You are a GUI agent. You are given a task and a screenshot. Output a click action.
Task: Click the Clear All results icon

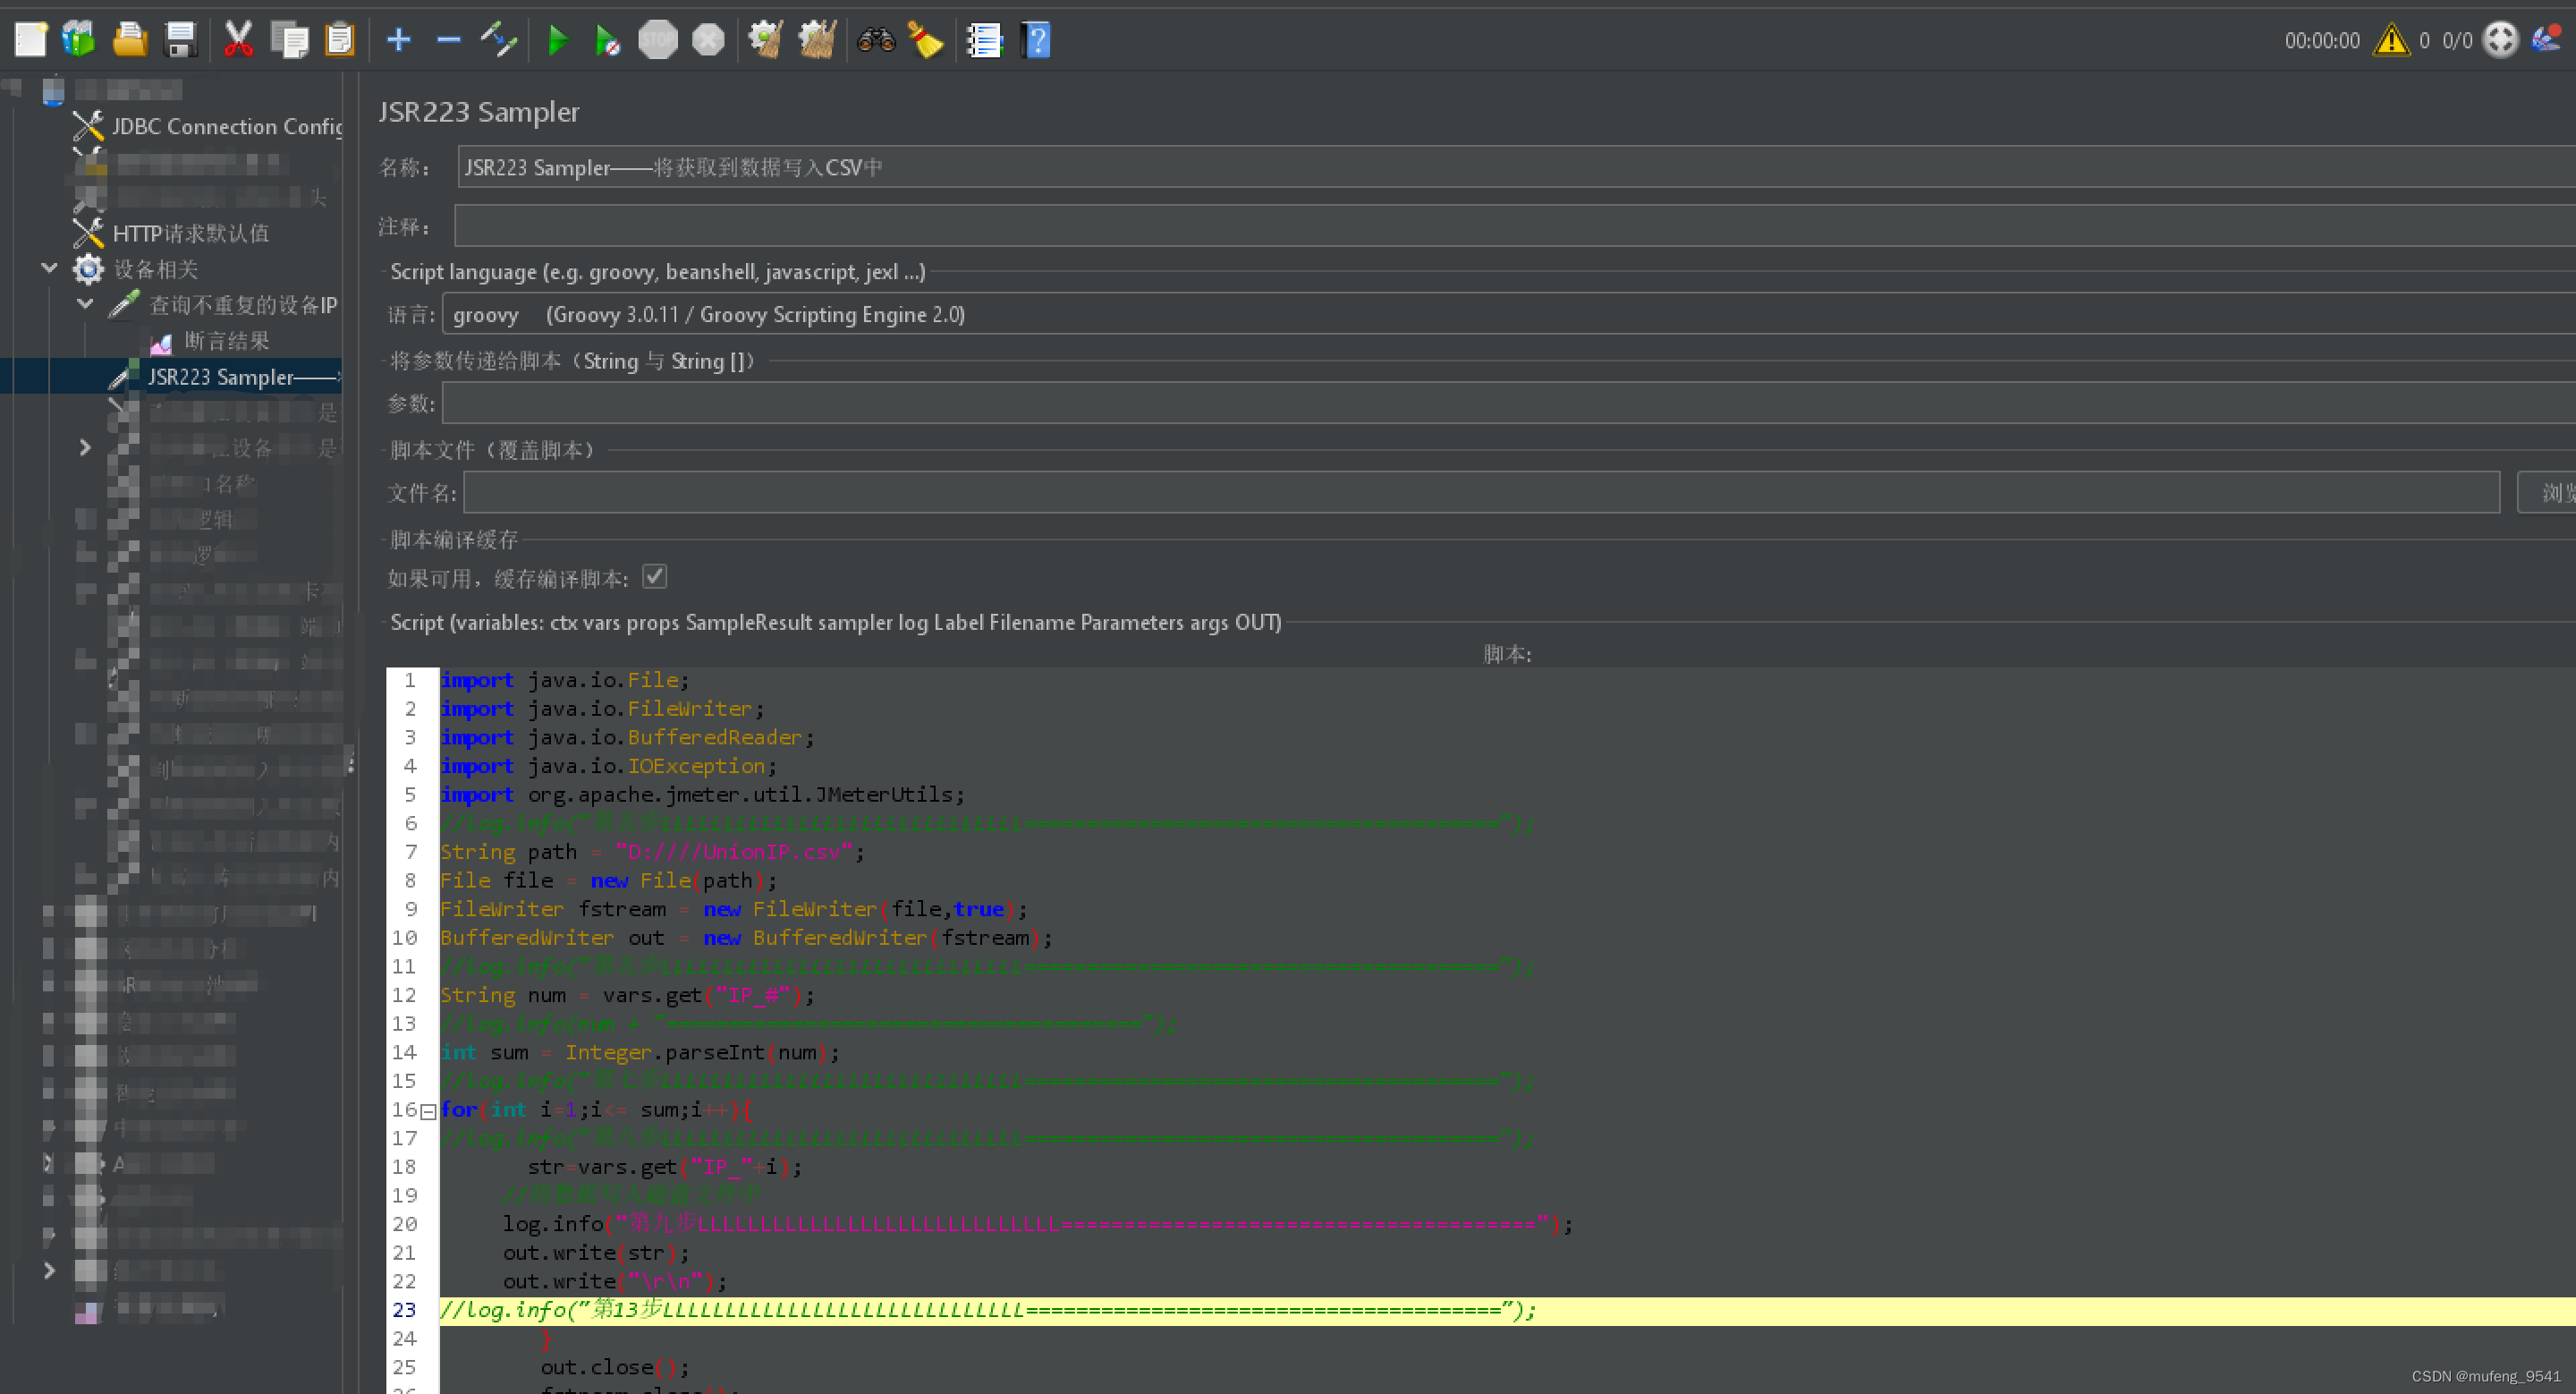(x=817, y=40)
